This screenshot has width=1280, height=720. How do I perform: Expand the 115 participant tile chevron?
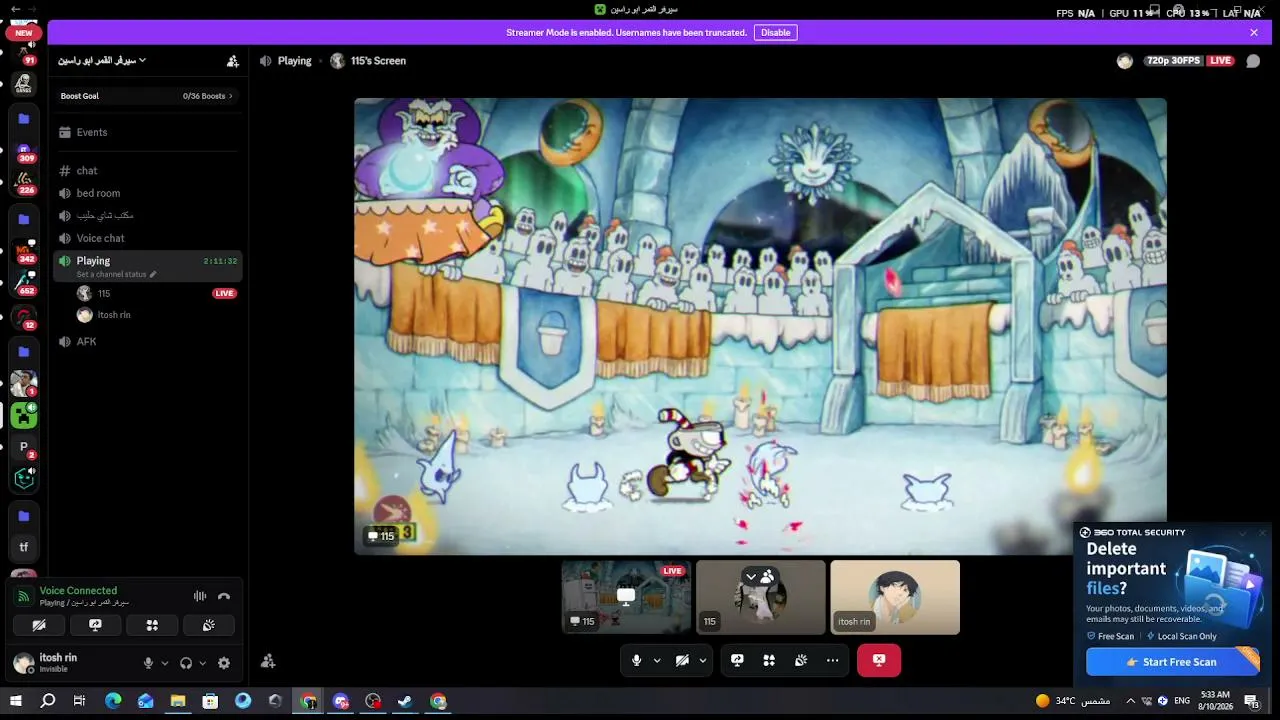point(751,577)
